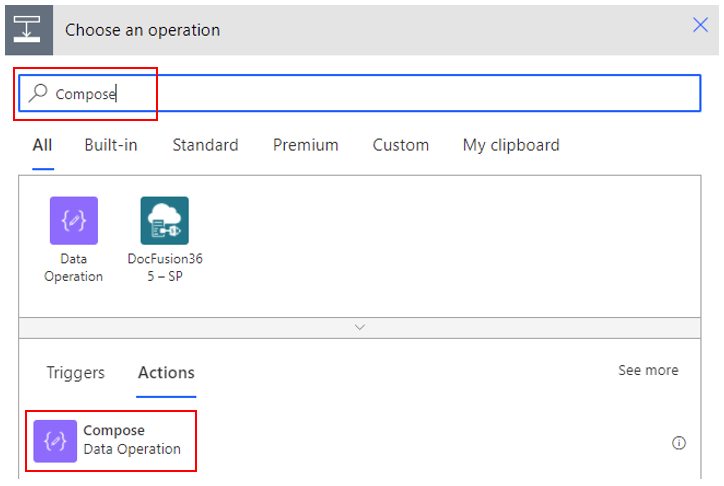Switch to the Triggers tab

[76, 372]
